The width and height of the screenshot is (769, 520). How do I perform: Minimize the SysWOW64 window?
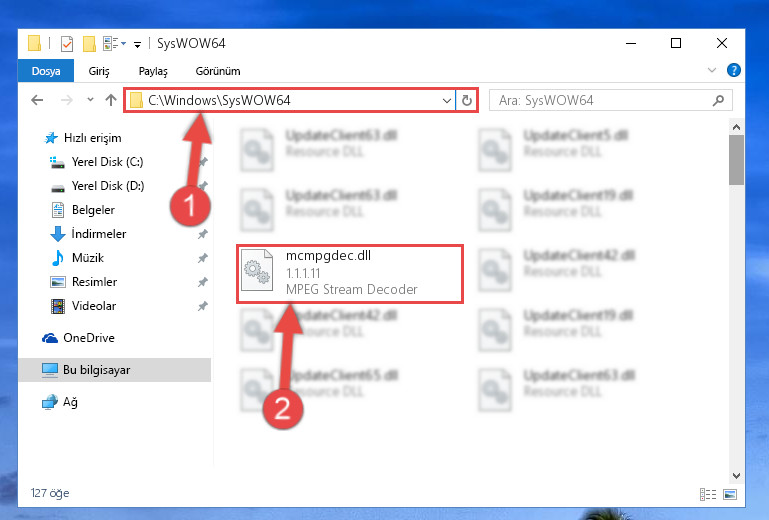631,44
